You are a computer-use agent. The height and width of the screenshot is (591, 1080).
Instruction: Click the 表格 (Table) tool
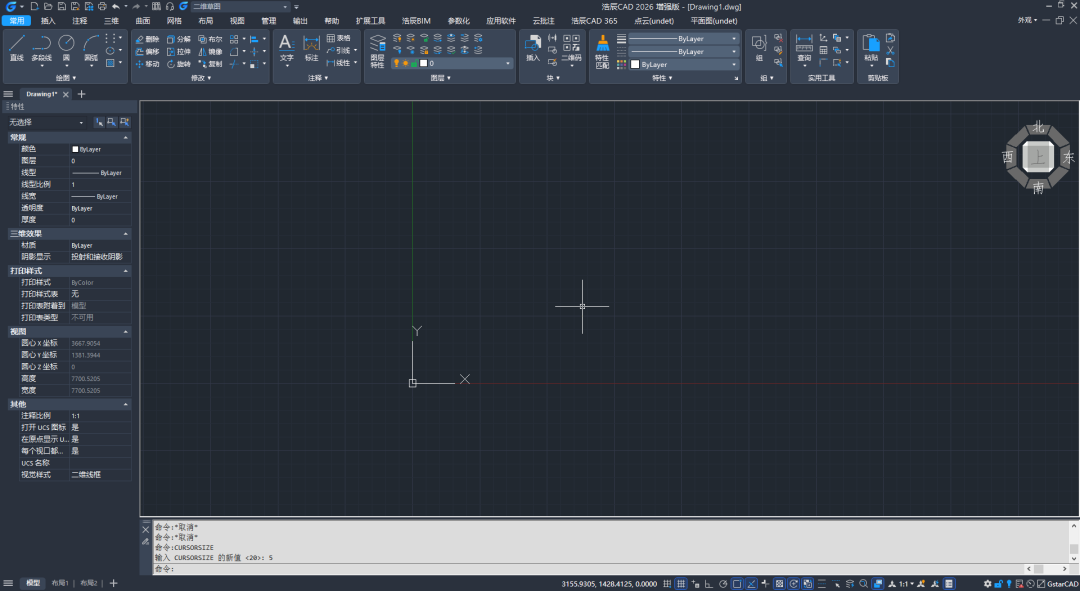click(338, 39)
